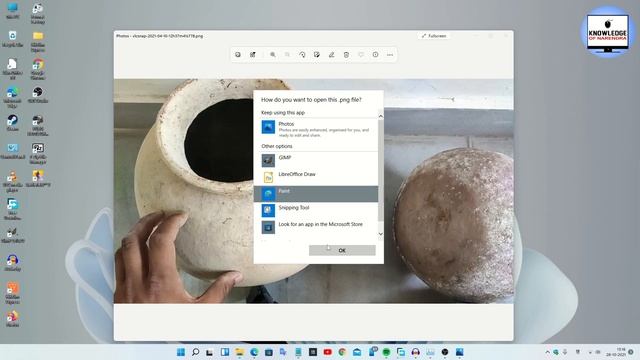This screenshot has height=360, width=640.
Task: Open the See all photos icon in toolbar
Action: tap(238, 55)
